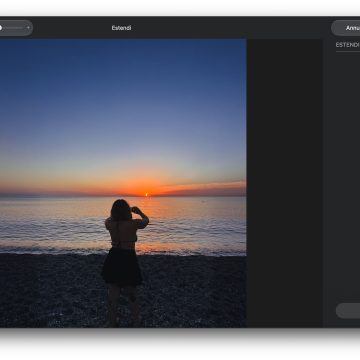Click the ESTENDI panel heading

[x=347, y=45]
